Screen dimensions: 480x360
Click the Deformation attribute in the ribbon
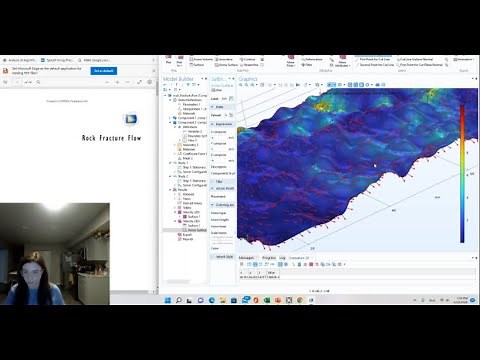coord(312,59)
